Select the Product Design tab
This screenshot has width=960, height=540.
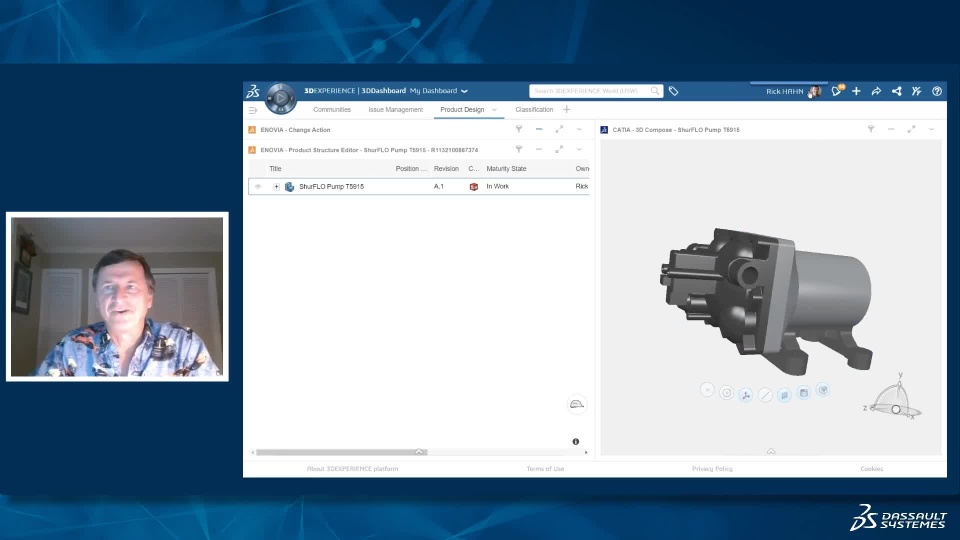[462, 110]
